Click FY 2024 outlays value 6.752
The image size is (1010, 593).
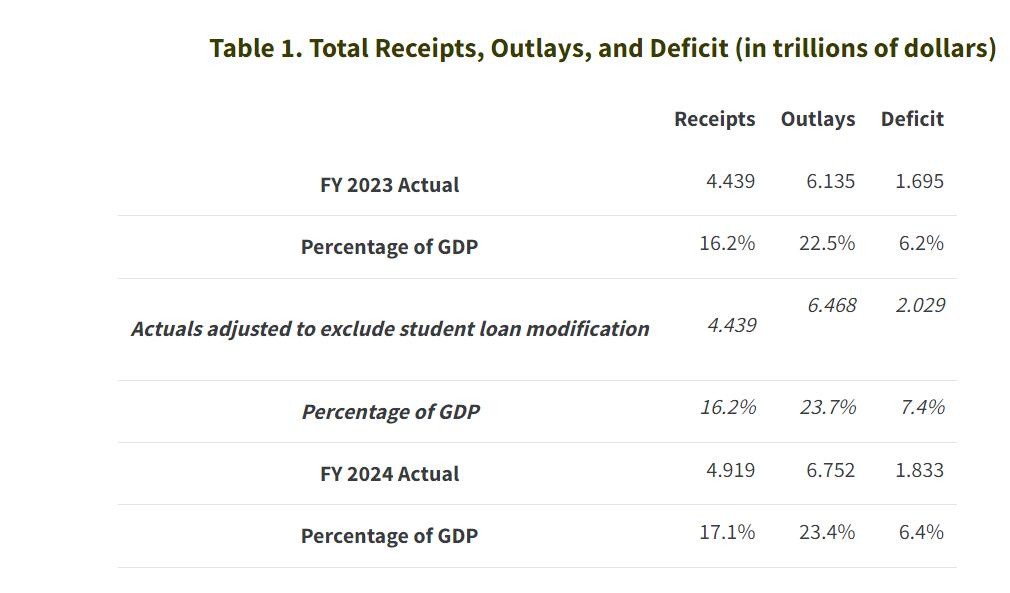pos(830,471)
